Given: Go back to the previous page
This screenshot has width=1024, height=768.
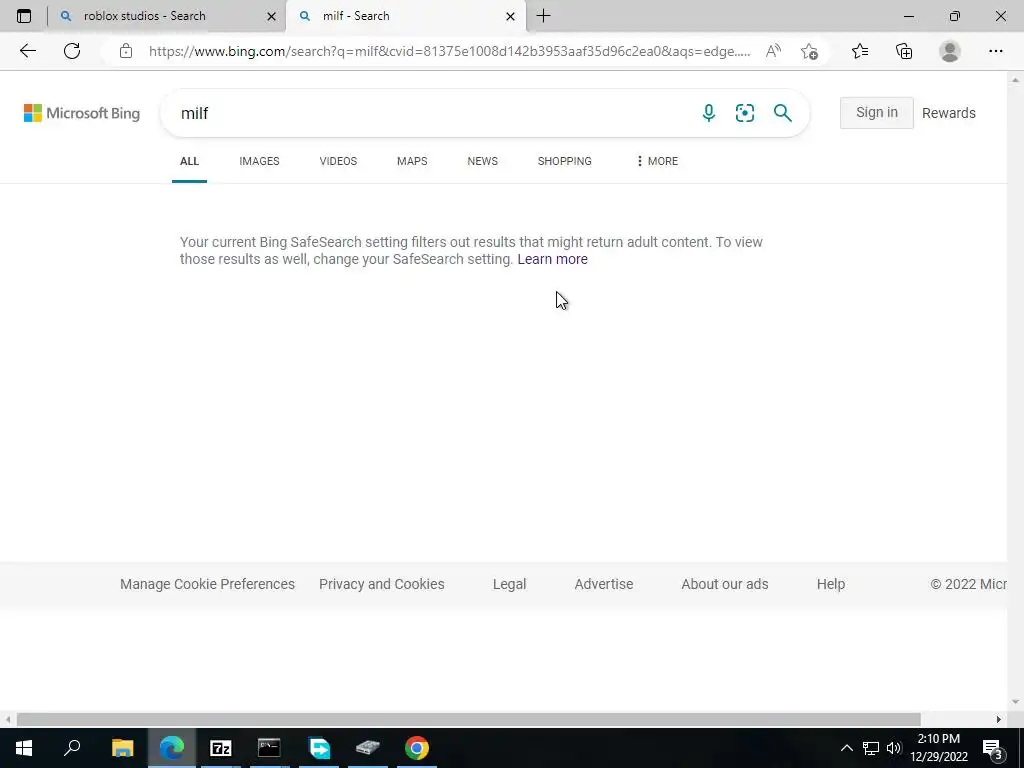Looking at the screenshot, I should click(27, 51).
